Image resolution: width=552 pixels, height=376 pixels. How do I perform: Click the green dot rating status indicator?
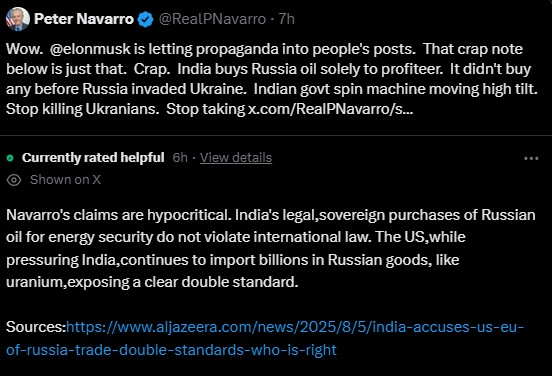pyautogui.click(x=10, y=158)
